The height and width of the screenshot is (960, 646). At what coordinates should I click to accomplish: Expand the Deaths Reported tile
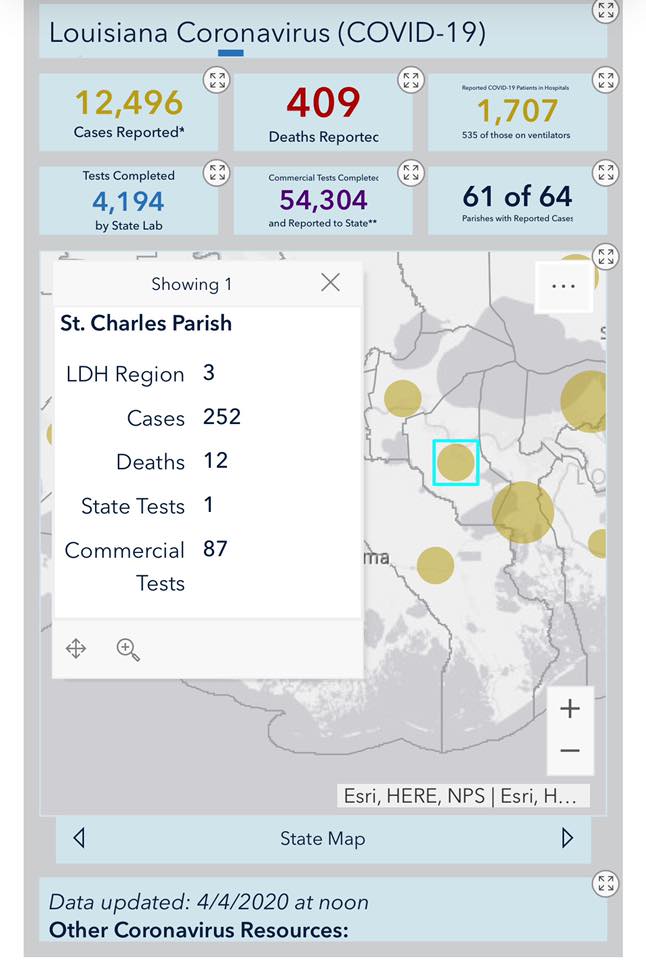point(411,80)
